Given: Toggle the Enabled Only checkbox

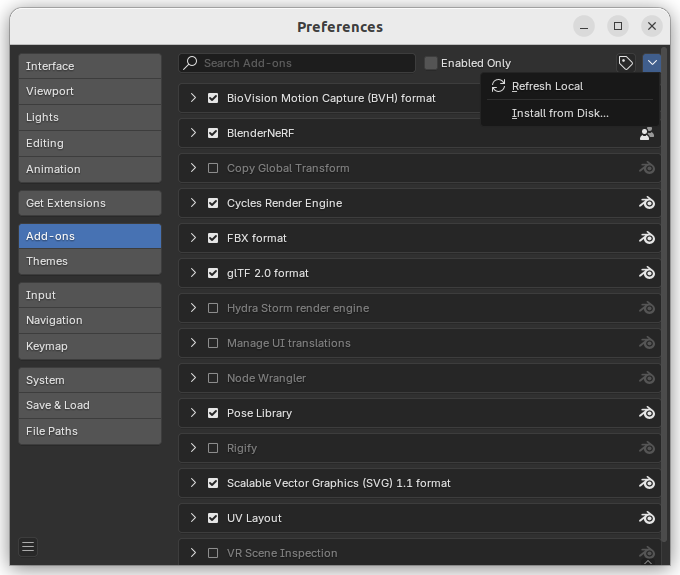Looking at the screenshot, I should [x=430, y=63].
